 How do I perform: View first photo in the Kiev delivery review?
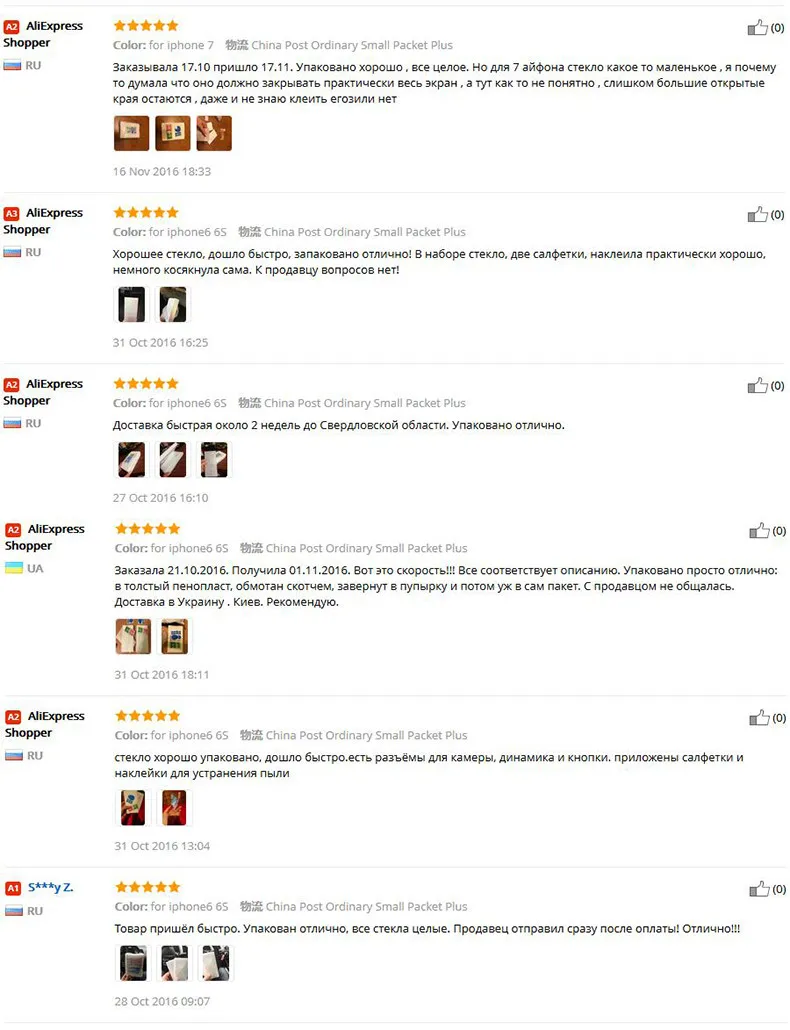tap(133, 637)
